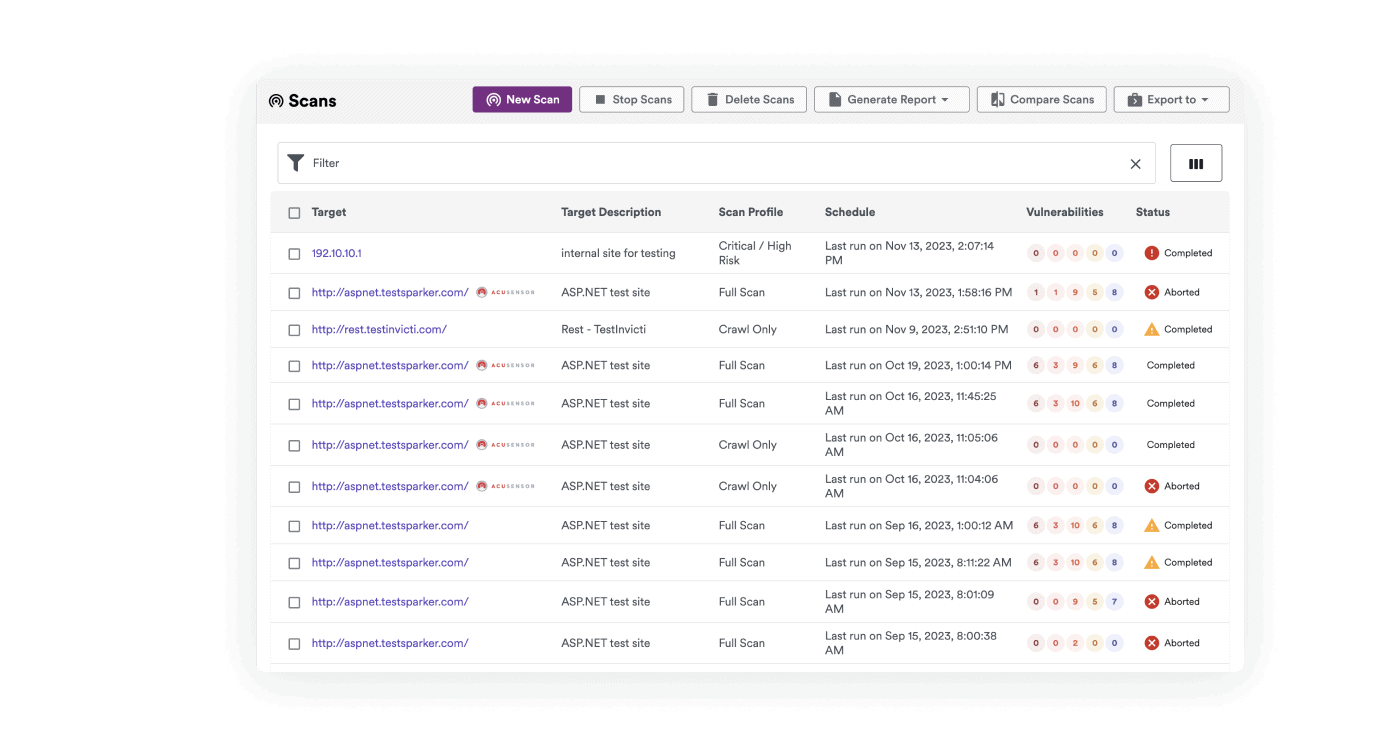Screen dimensions: 1390x750
Task: Sort by Vulnerabilities column header
Action: point(1065,212)
